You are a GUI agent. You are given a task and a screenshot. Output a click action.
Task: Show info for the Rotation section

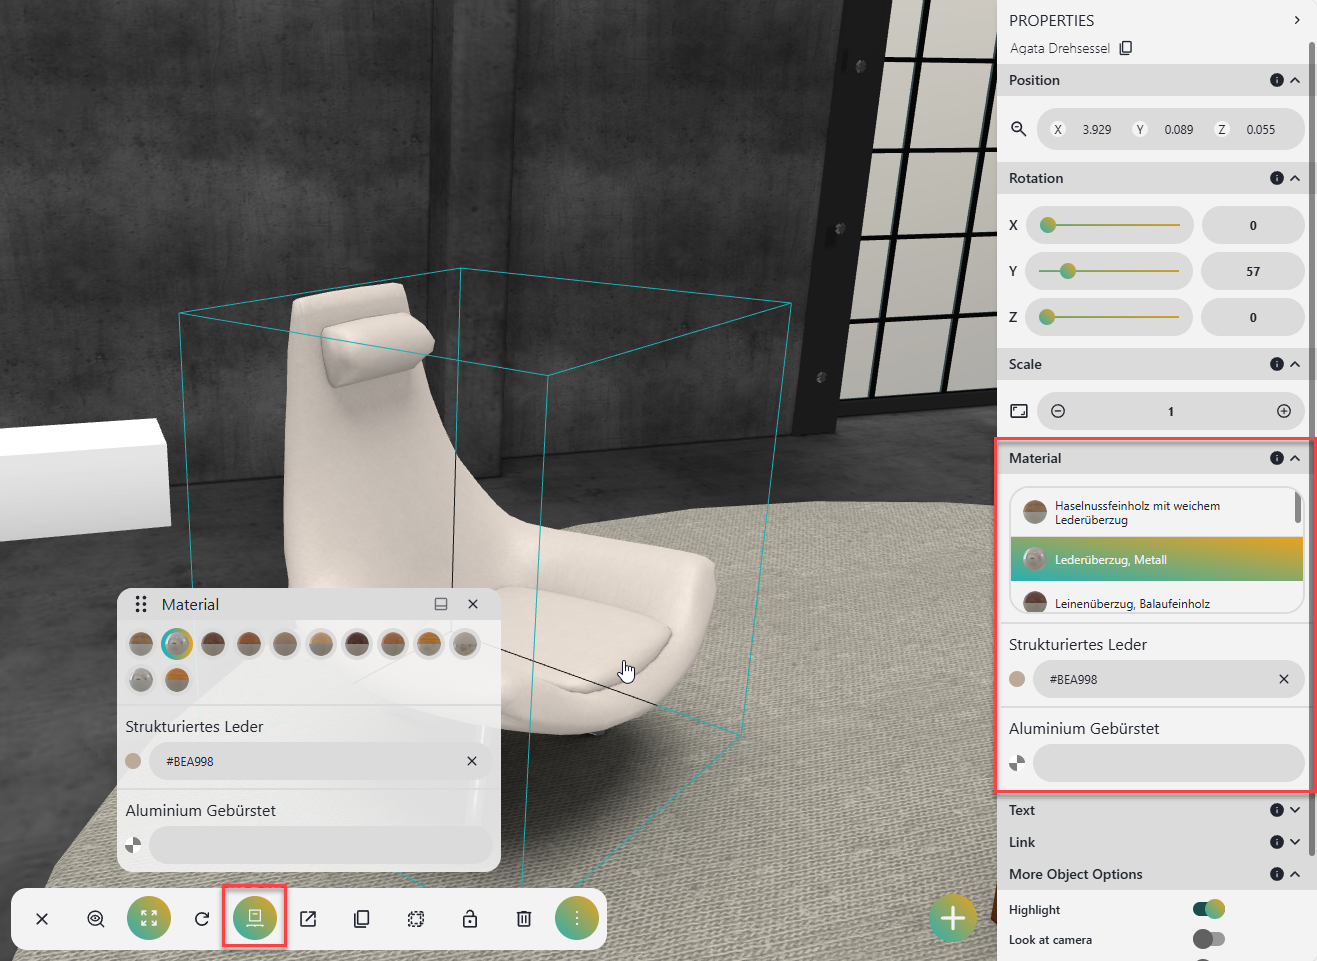coord(1277,178)
